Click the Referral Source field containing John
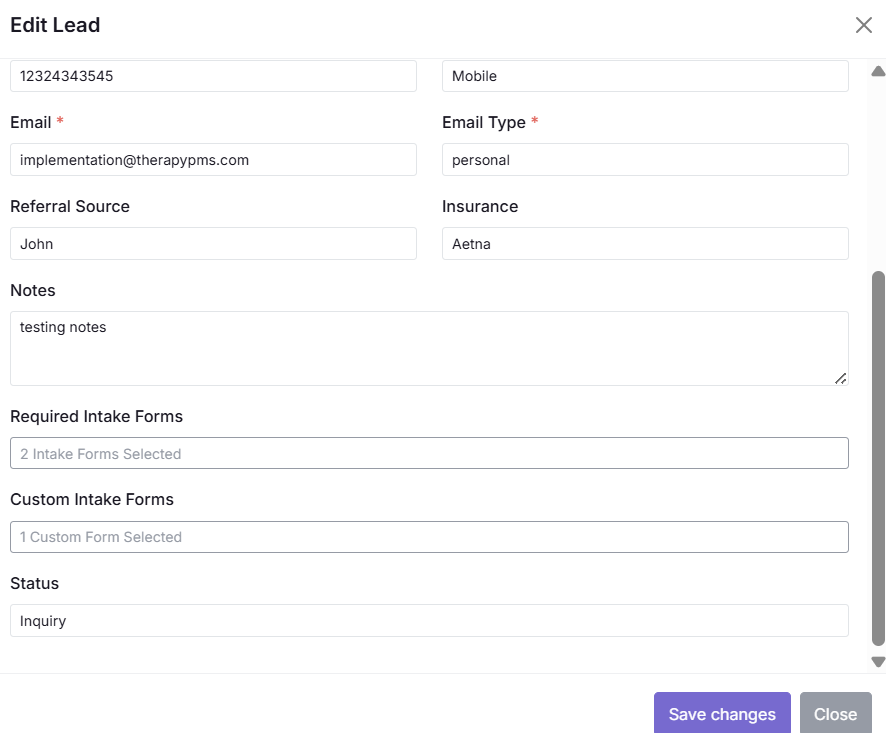This screenshot has height=733, width=886. [213, 244]
